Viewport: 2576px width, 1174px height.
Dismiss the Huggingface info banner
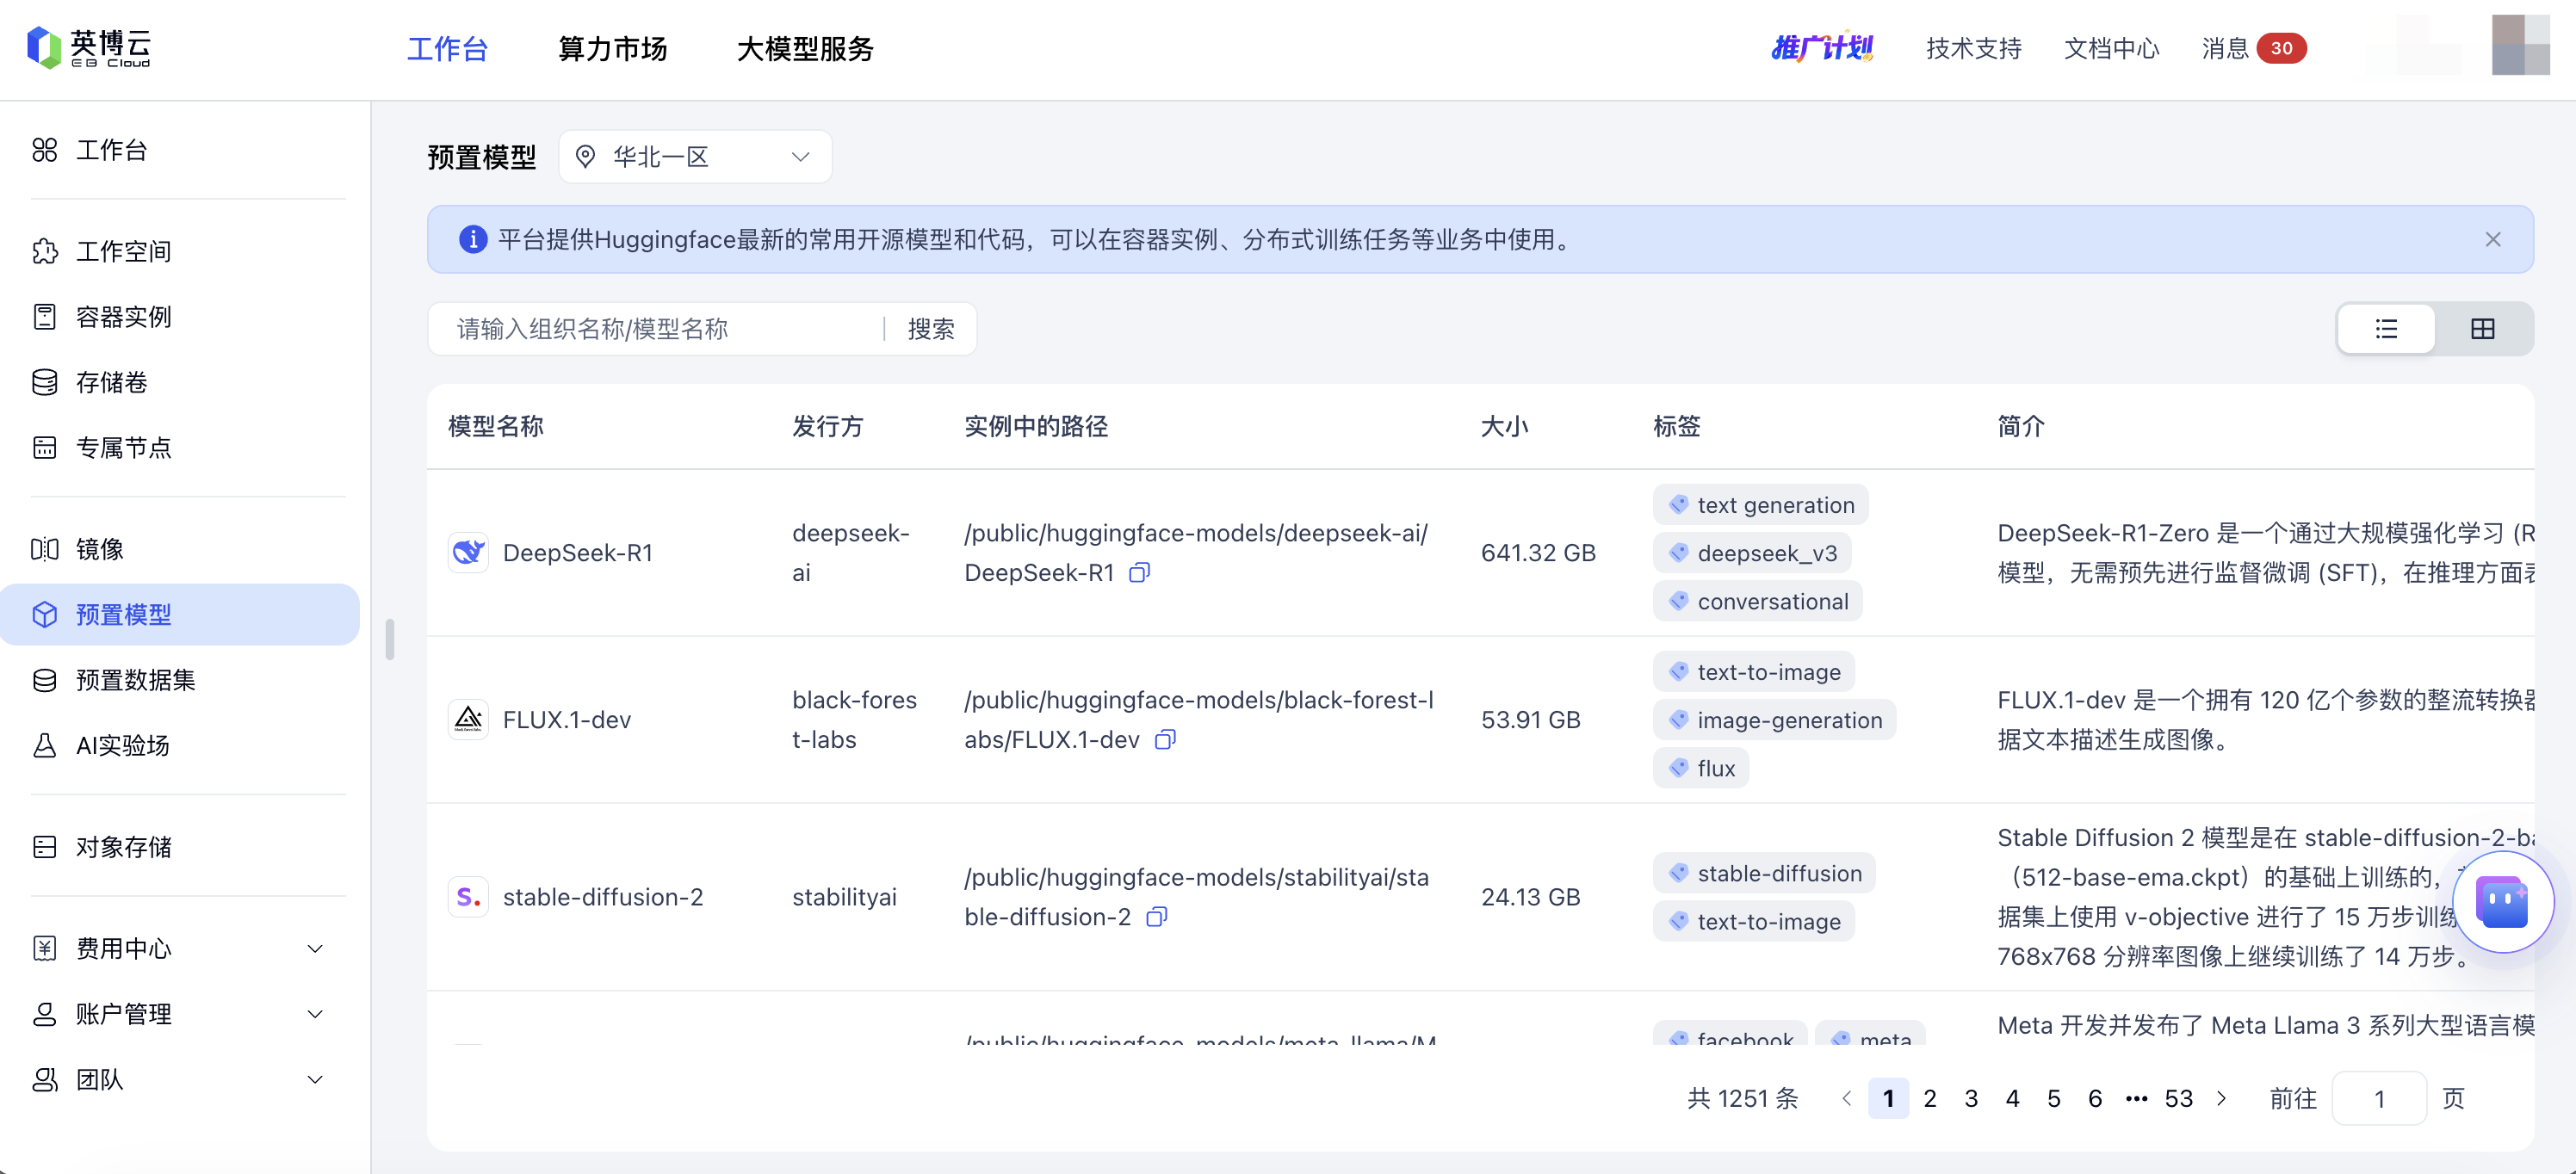pos(2493,240)
